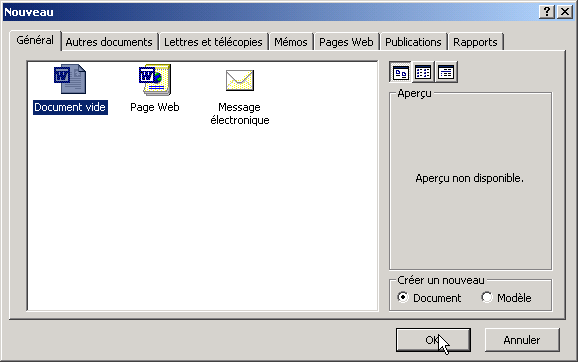Click the 'Document vide' label

pos(70,107)
